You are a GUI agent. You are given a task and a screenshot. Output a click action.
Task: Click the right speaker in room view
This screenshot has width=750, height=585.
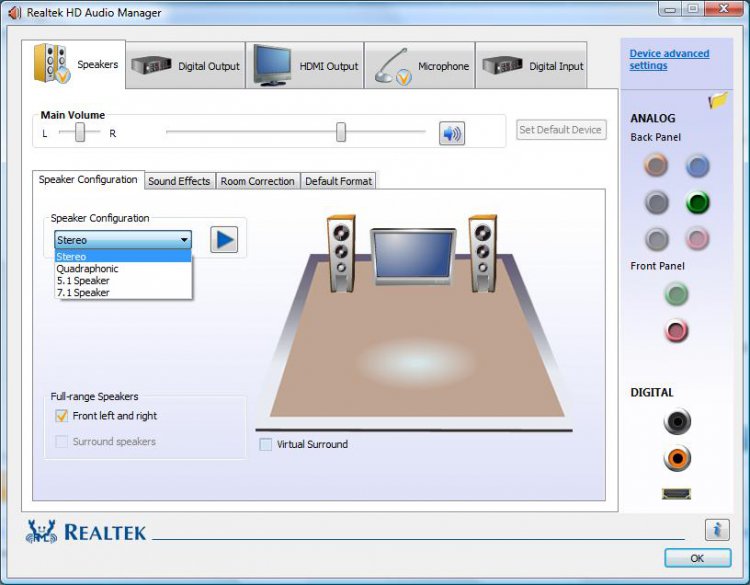pyautogui.click(x=483, y=254)
